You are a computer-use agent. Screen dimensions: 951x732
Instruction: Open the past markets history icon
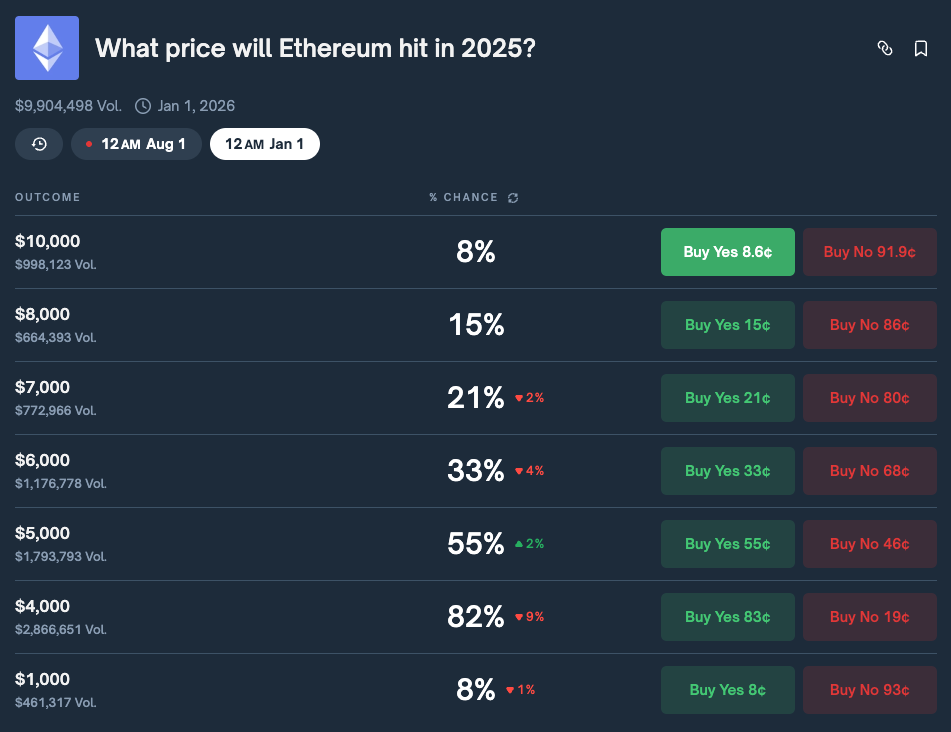pyautogui.click(x=39, y=144)
